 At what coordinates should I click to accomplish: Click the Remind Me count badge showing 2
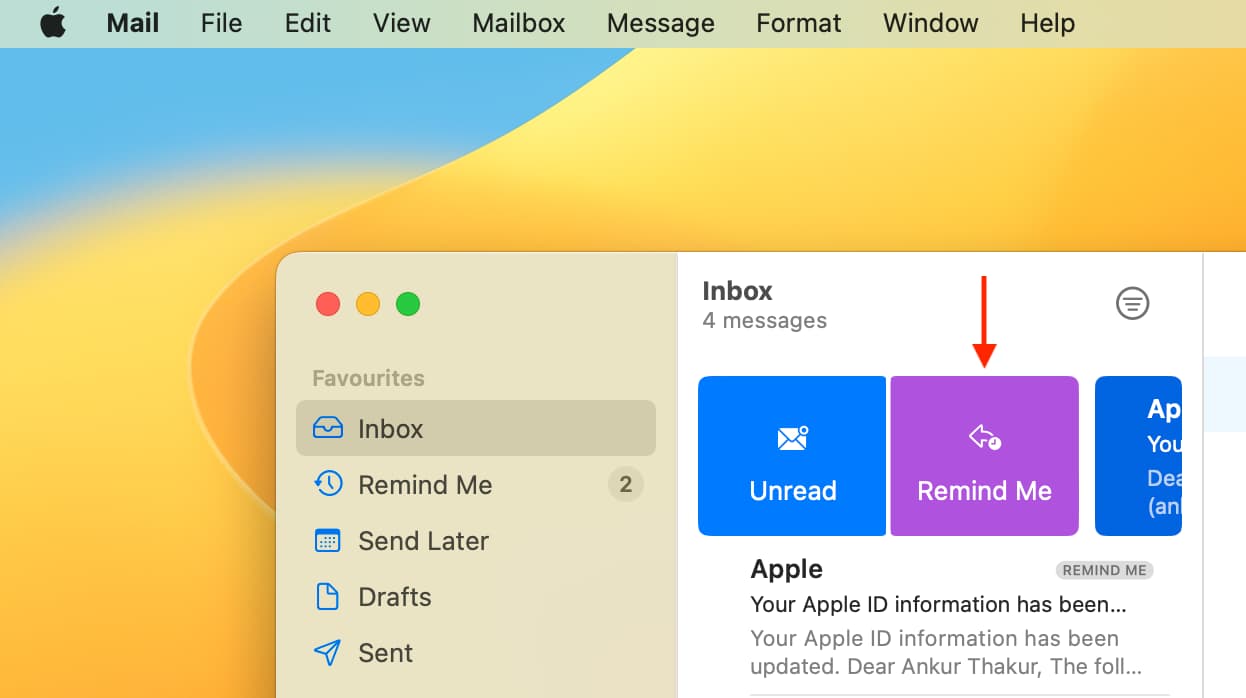click(626, 485)
